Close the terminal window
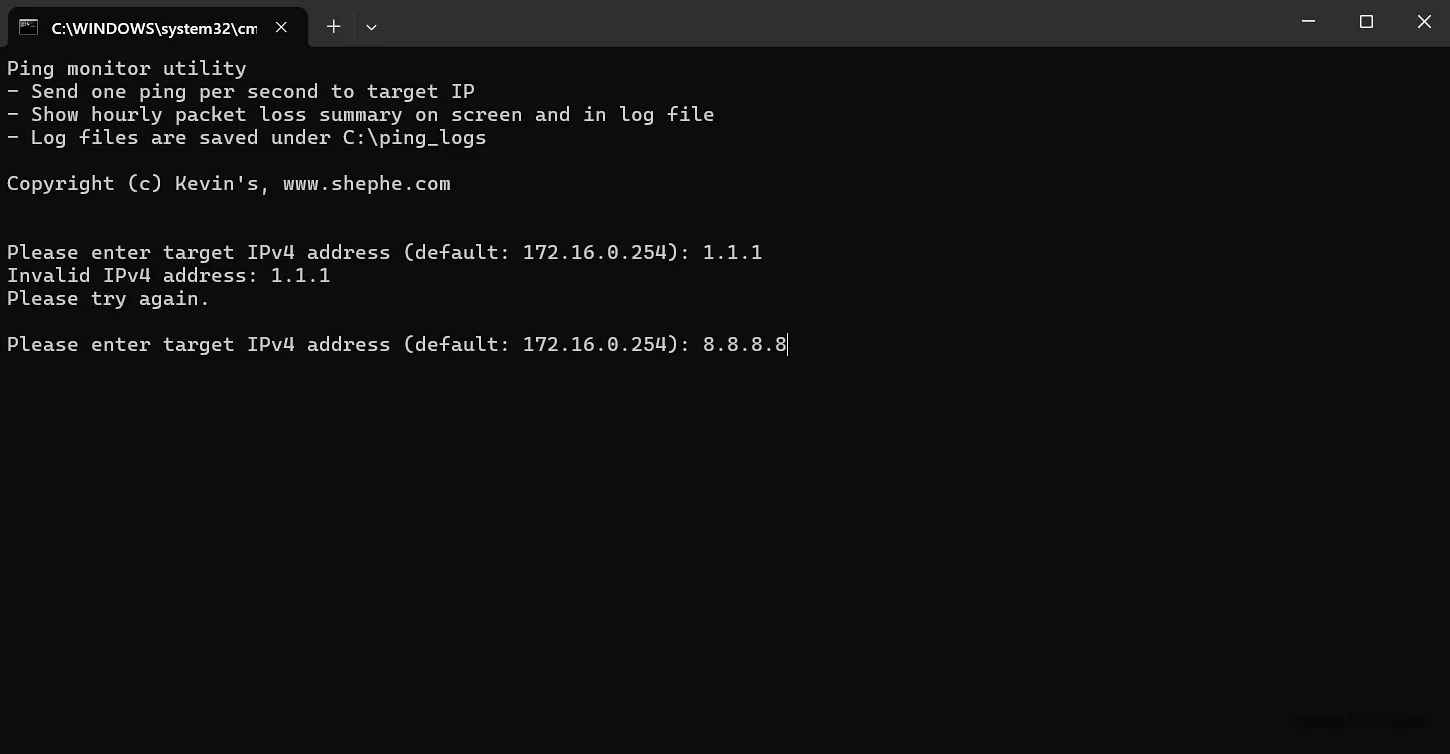1450x754 pixels. click(1424, 22)
